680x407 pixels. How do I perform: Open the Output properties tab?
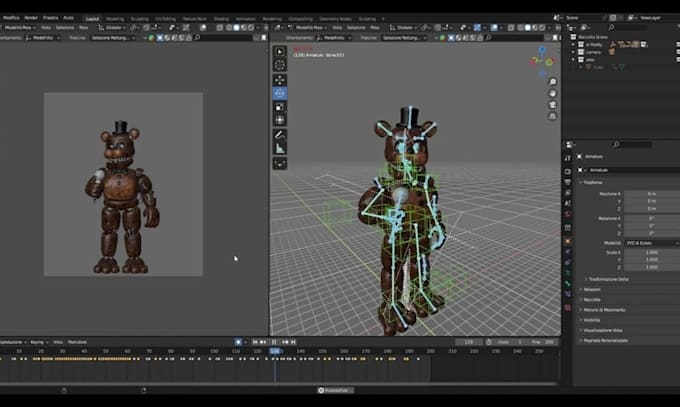[x=568, y=182]
